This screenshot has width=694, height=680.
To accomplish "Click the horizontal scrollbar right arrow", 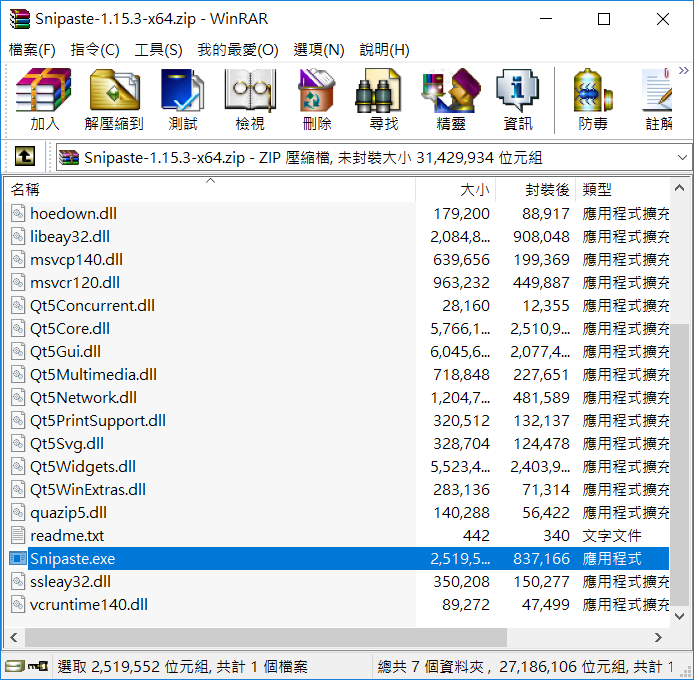I will [658, 638].
